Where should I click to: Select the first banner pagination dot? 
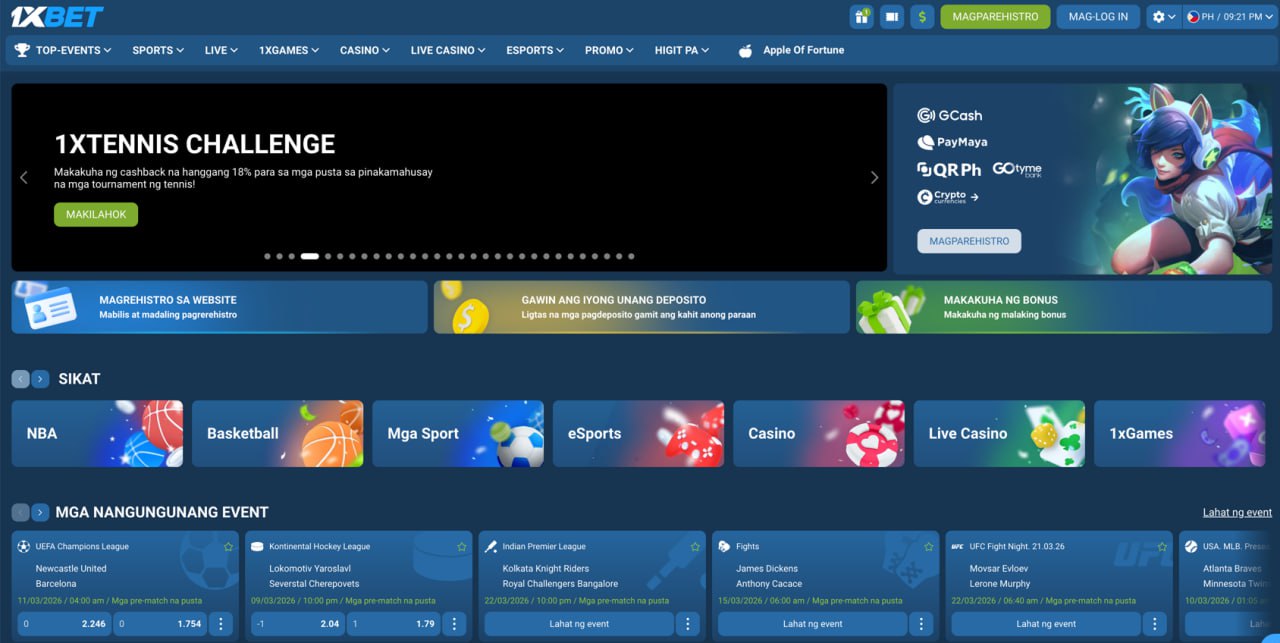(x=267, y=256)
